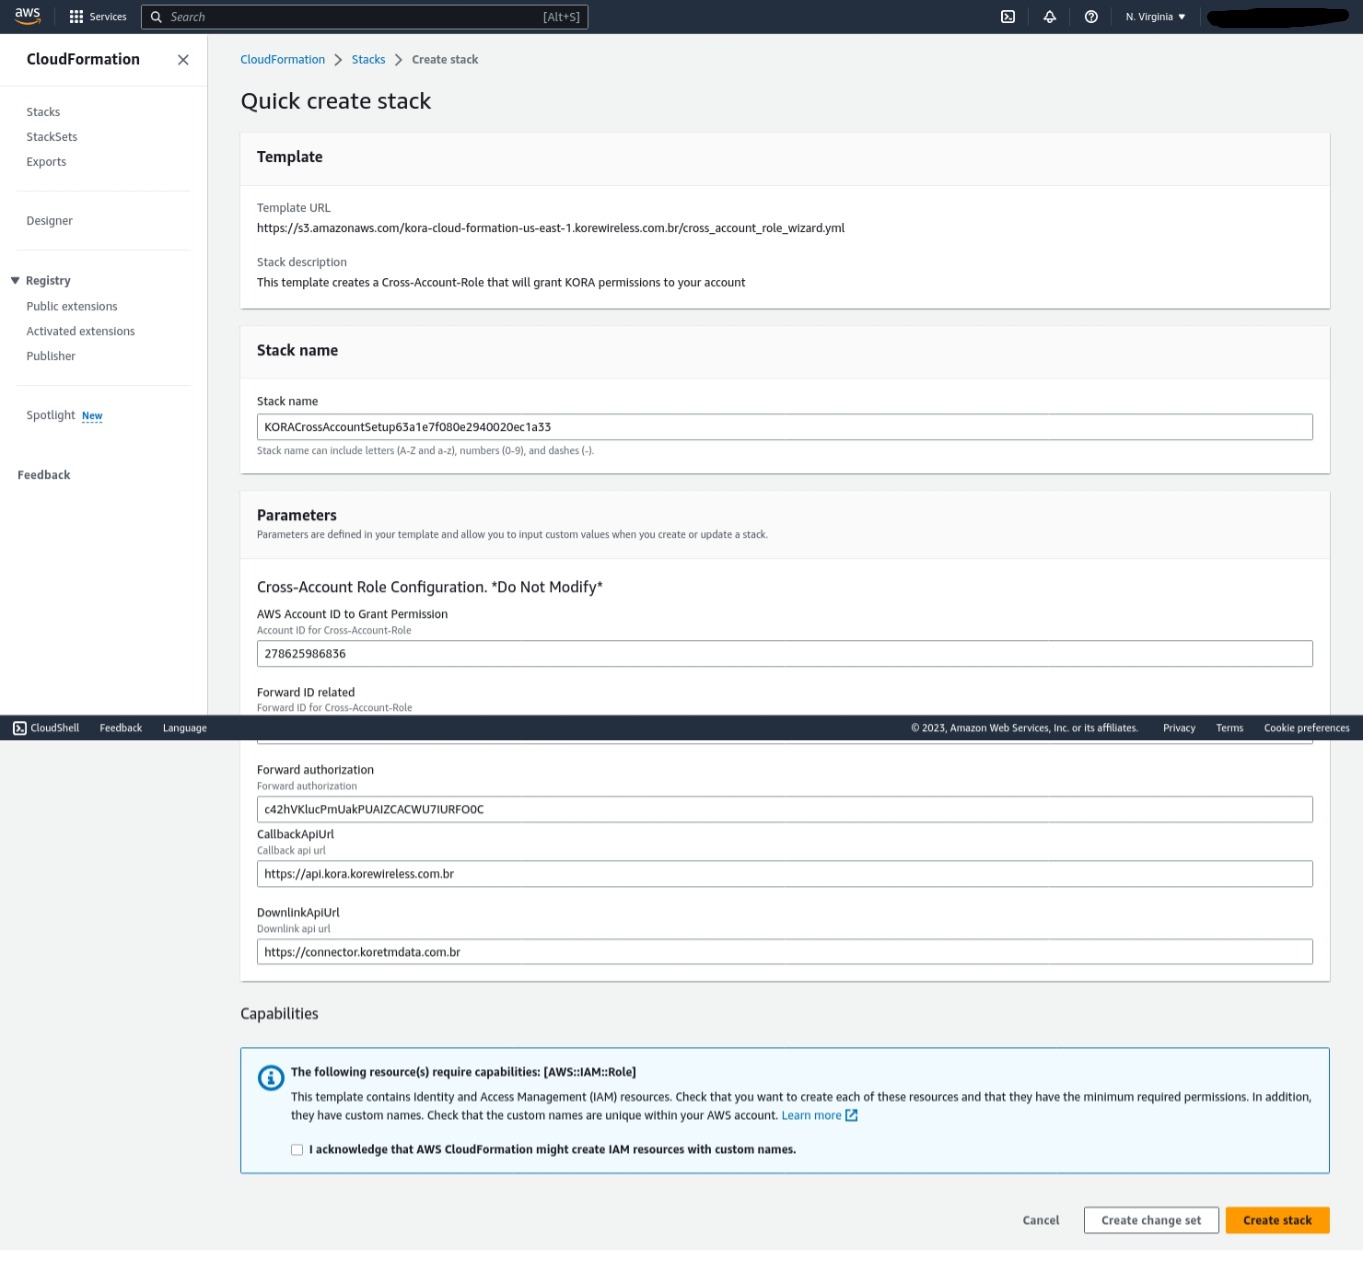Open the notifications bell
The height and width of the screenshot is (1275, 1363).
(x=1050, y=17)
